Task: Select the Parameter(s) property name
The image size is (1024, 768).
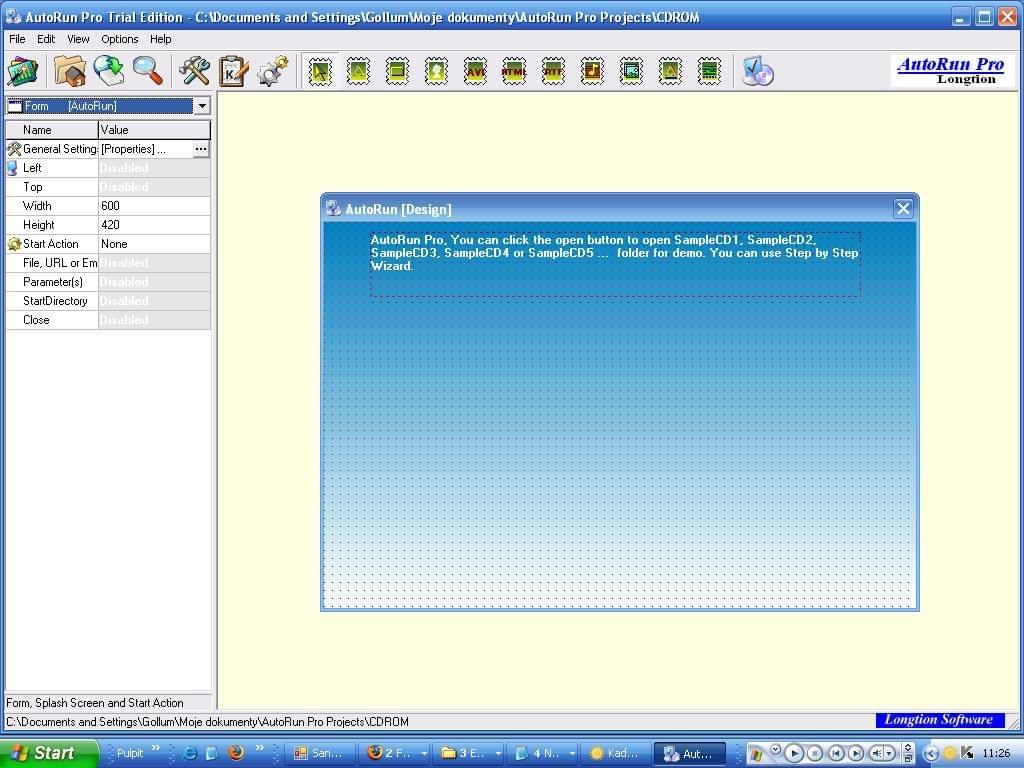Action: click(x=53, y=281)
